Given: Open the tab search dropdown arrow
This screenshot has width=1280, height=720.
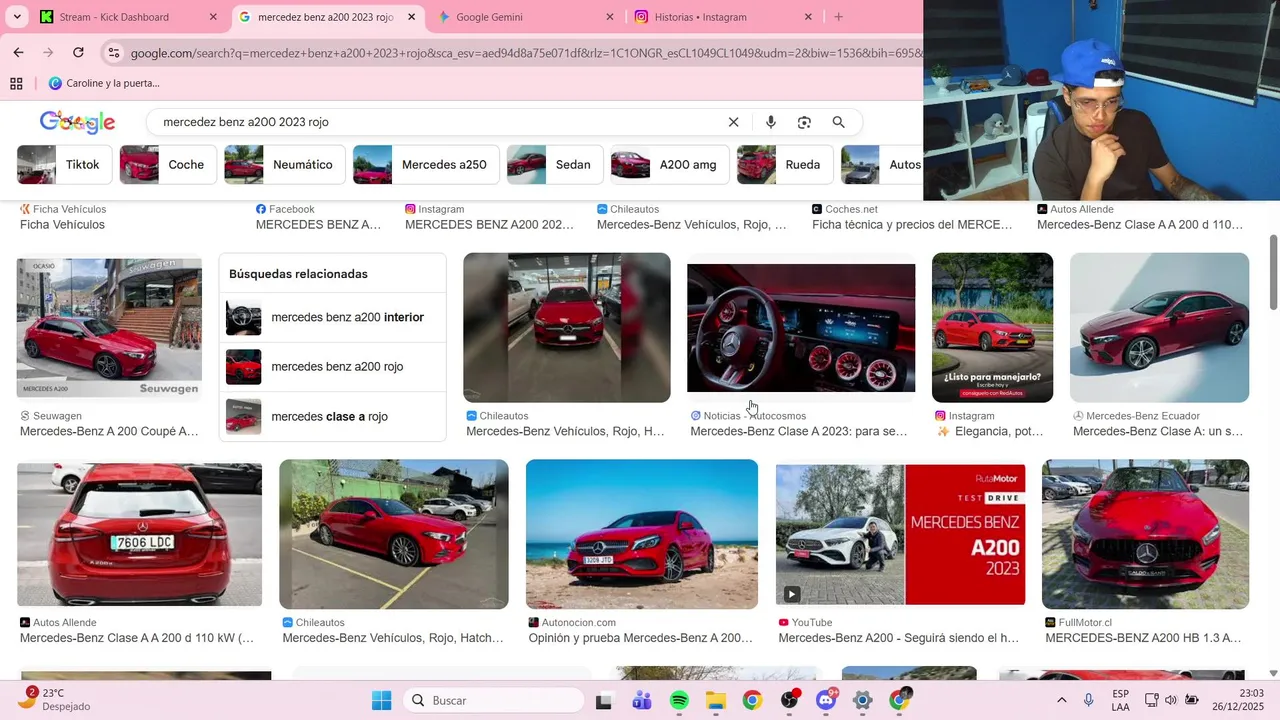Looking at the screenshot, I should pyautogui.click(x=16, y=17).
